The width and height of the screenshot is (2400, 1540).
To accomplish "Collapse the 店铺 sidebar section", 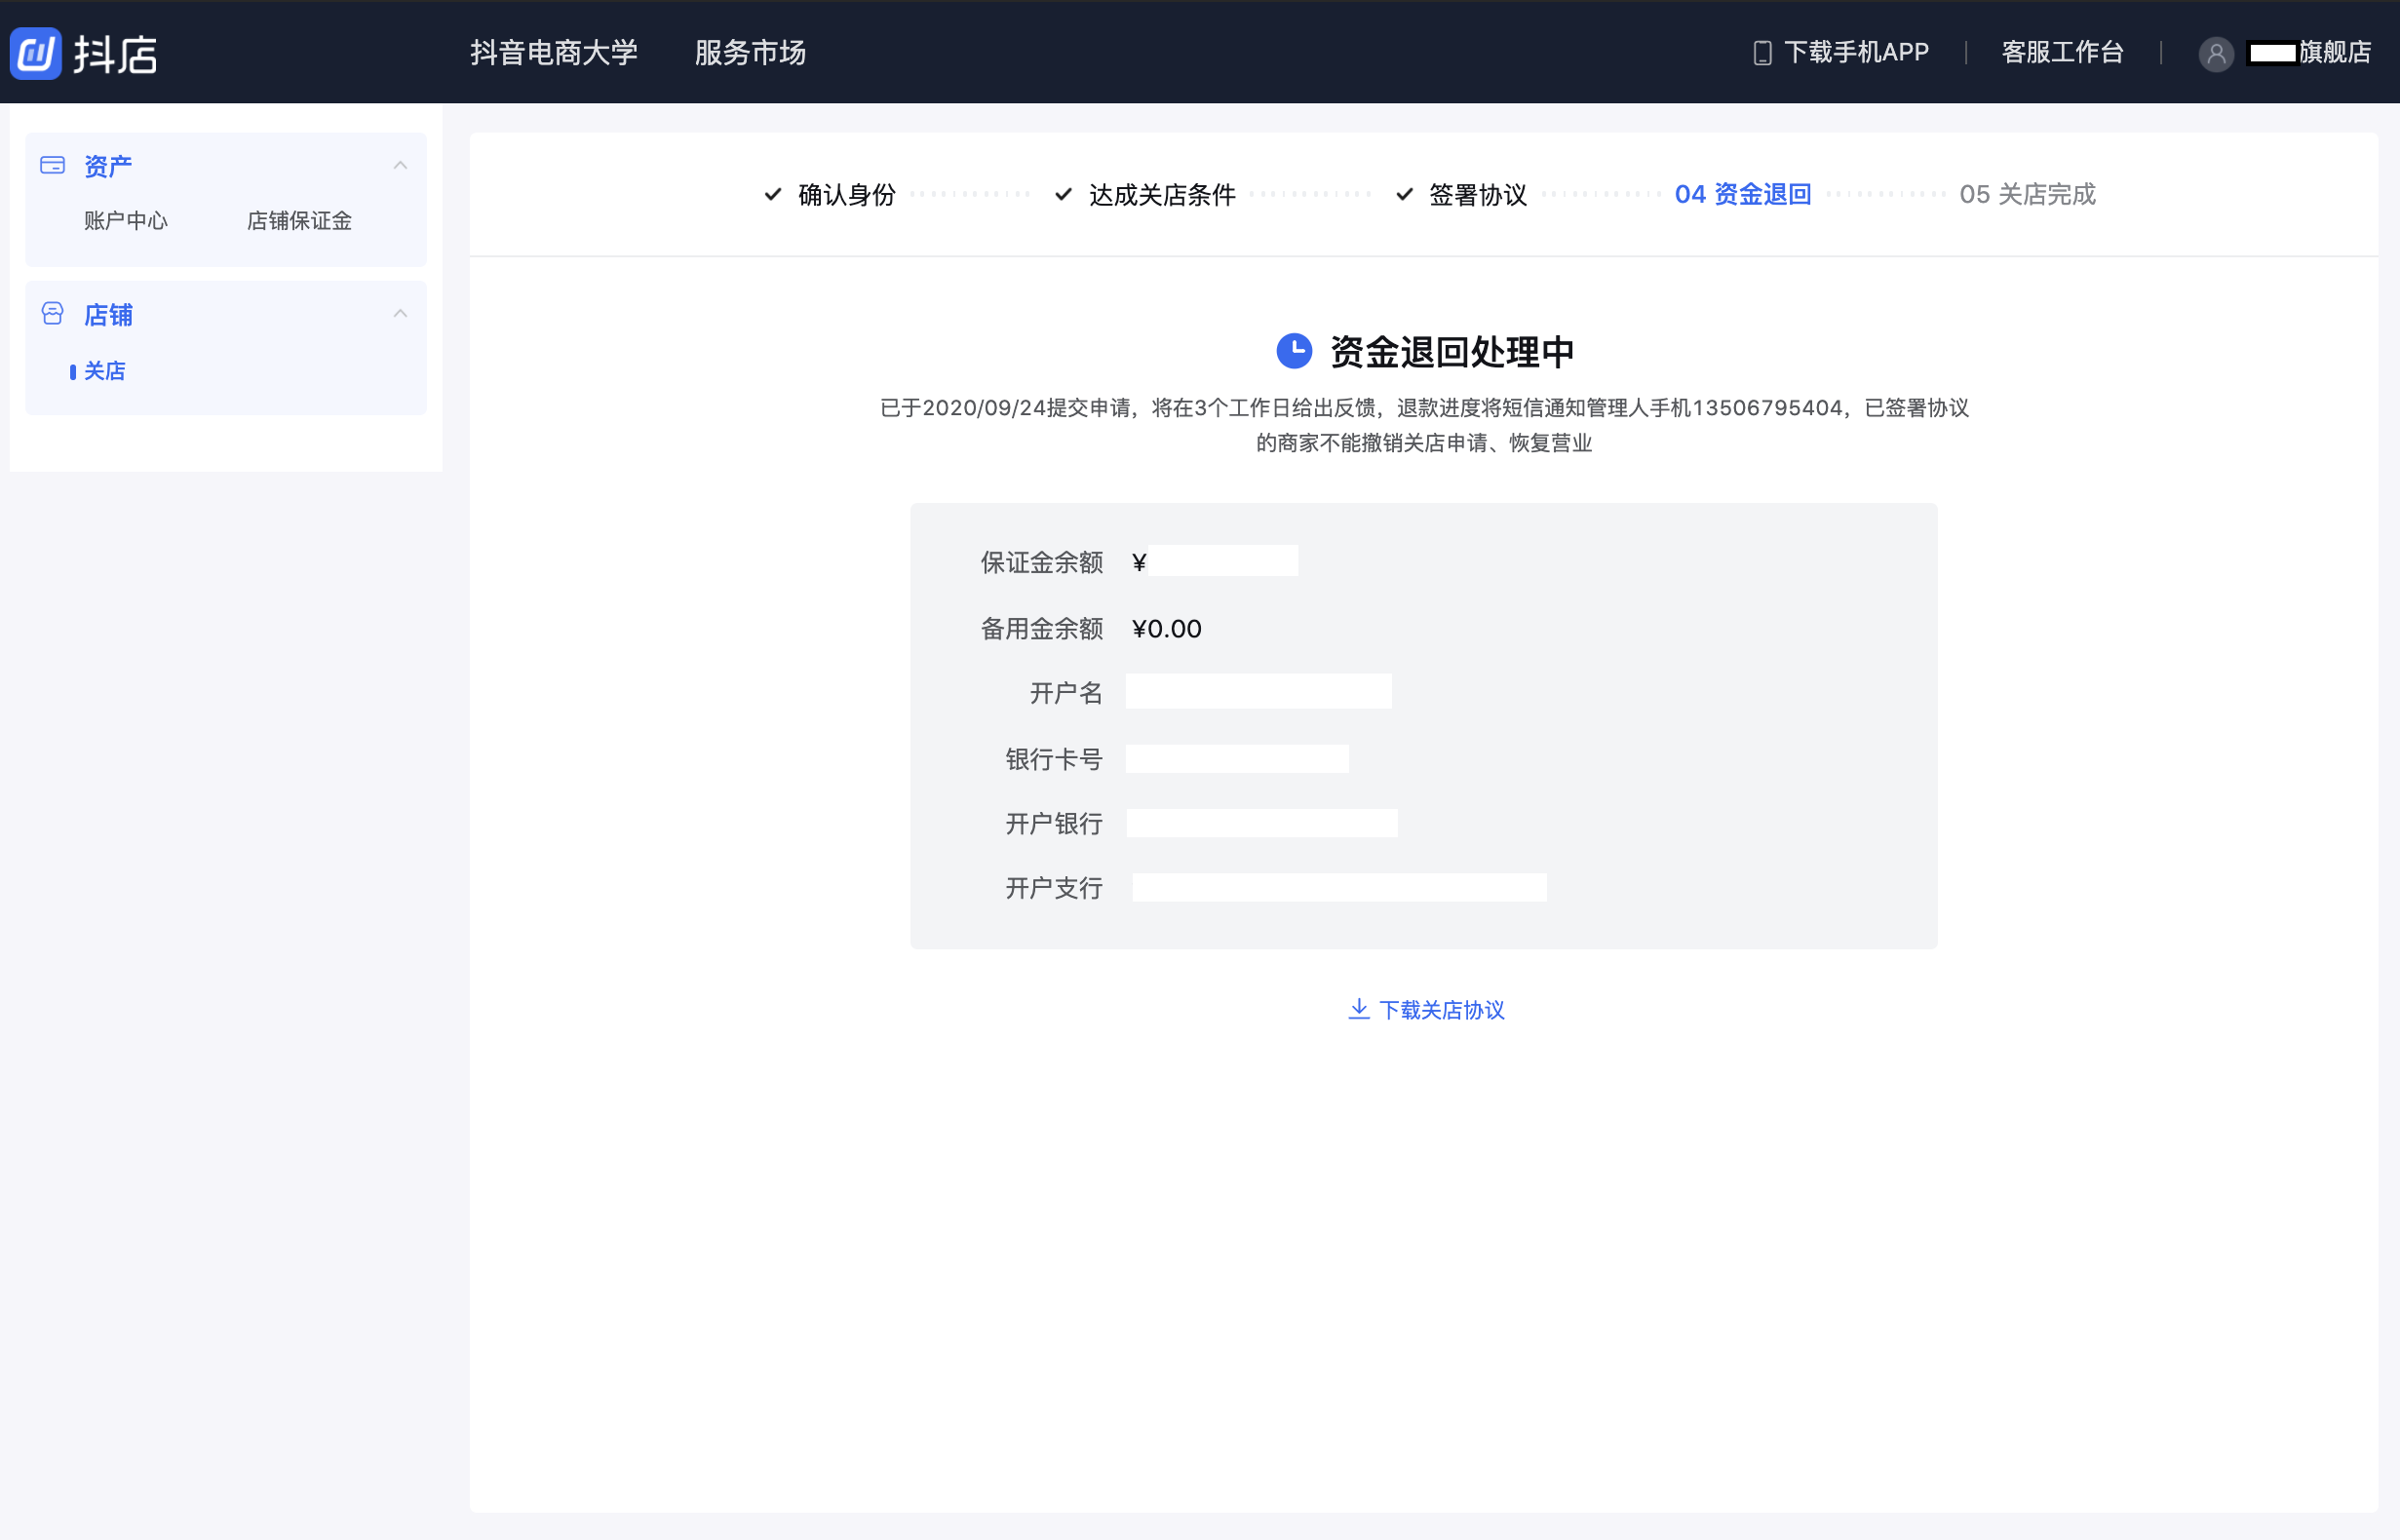I will click(x=401, y=313).
